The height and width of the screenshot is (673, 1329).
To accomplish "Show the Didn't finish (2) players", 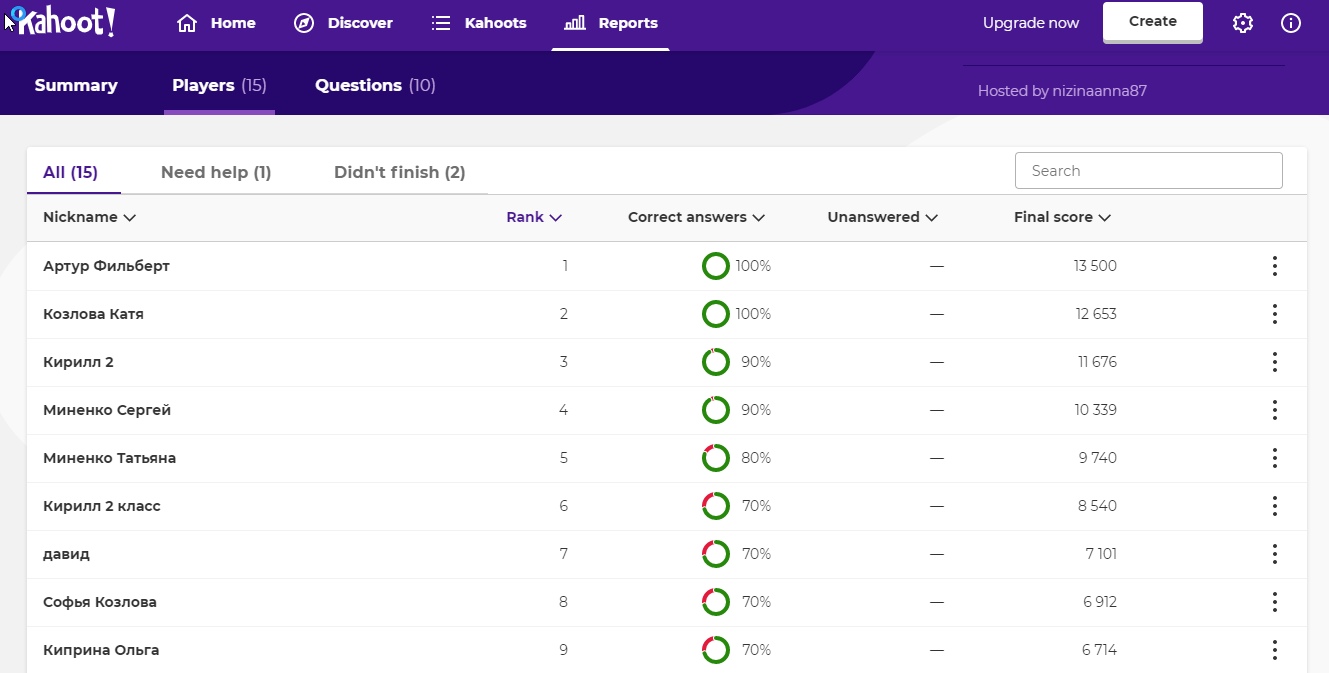I will coord(399,172).
